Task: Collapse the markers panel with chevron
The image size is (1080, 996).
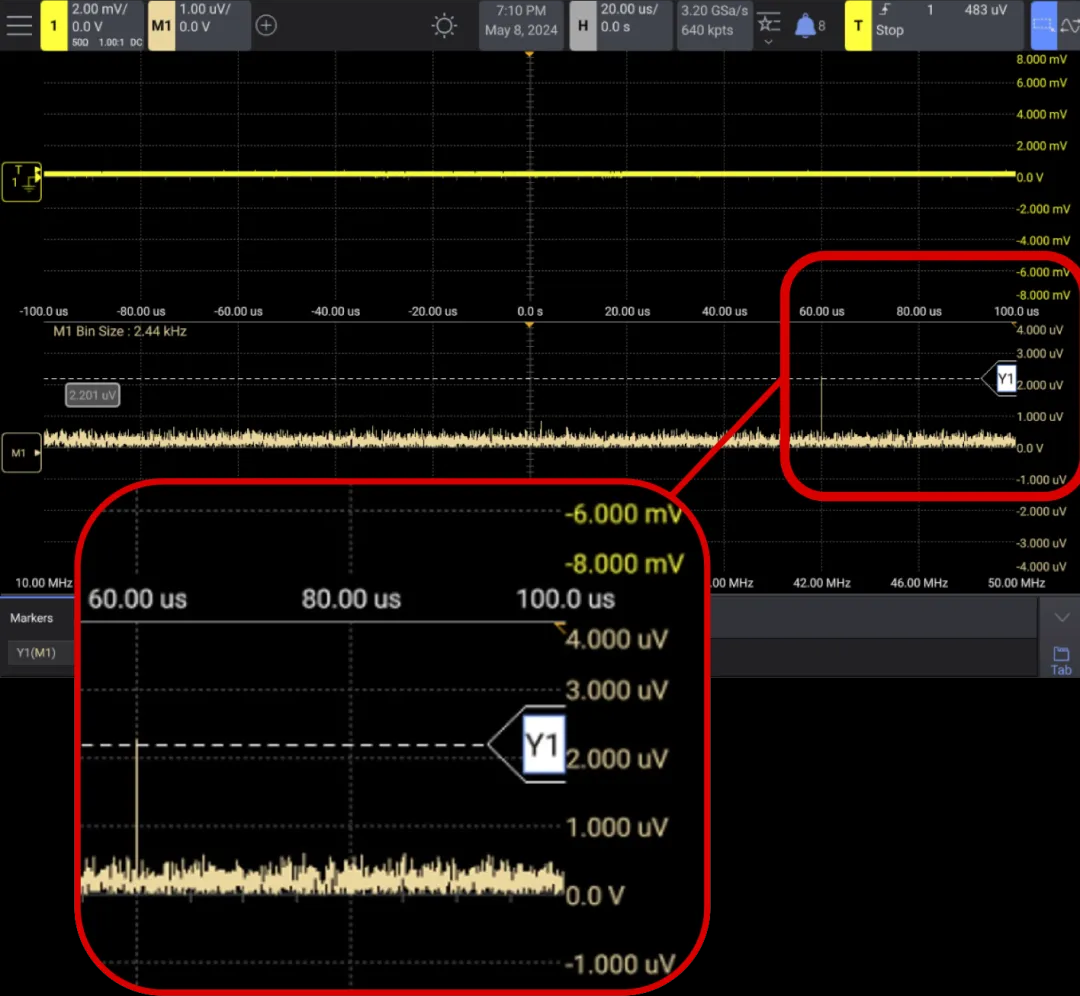Action: pos(1061,618)
